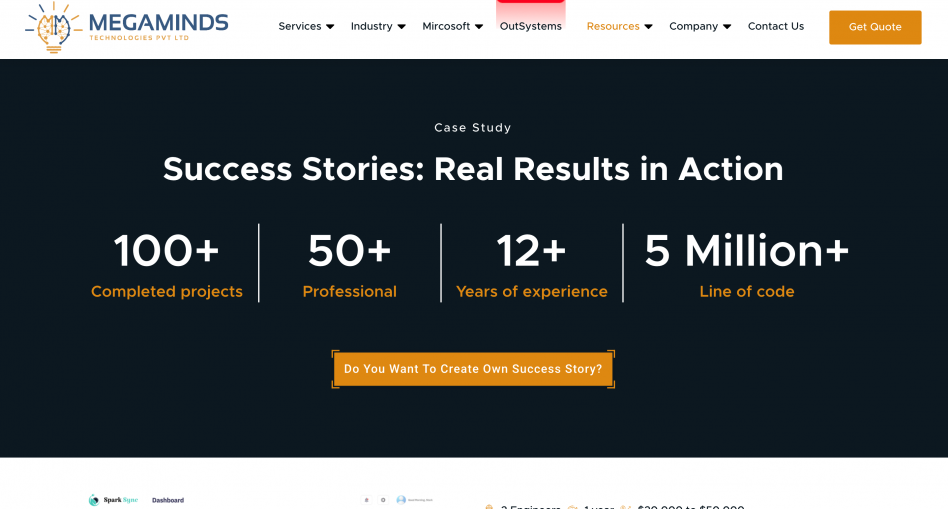Select the Industry menu label

[371, 27]
